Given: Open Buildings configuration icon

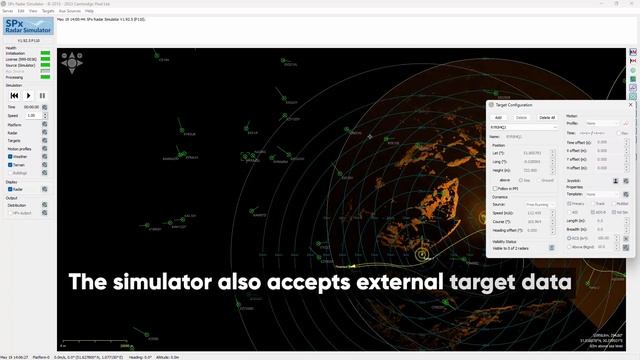Looking at the screenshot, I should tap(44, 173).
